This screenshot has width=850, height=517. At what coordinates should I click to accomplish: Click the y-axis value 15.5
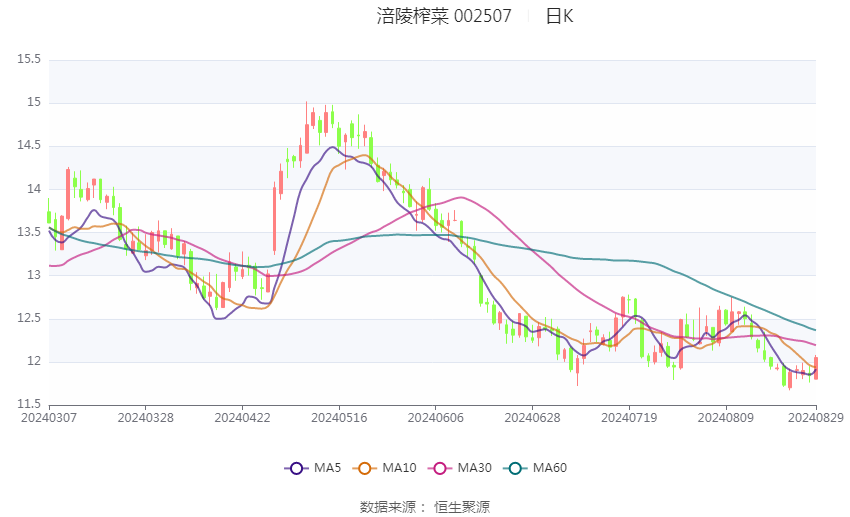pos(29,59)
